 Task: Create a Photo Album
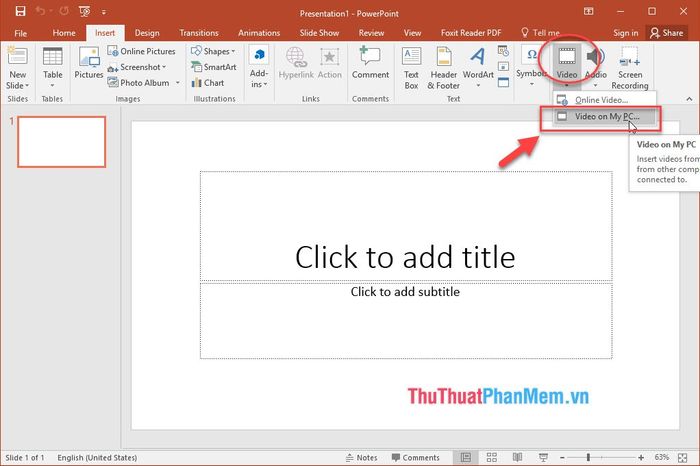[139, 83]
